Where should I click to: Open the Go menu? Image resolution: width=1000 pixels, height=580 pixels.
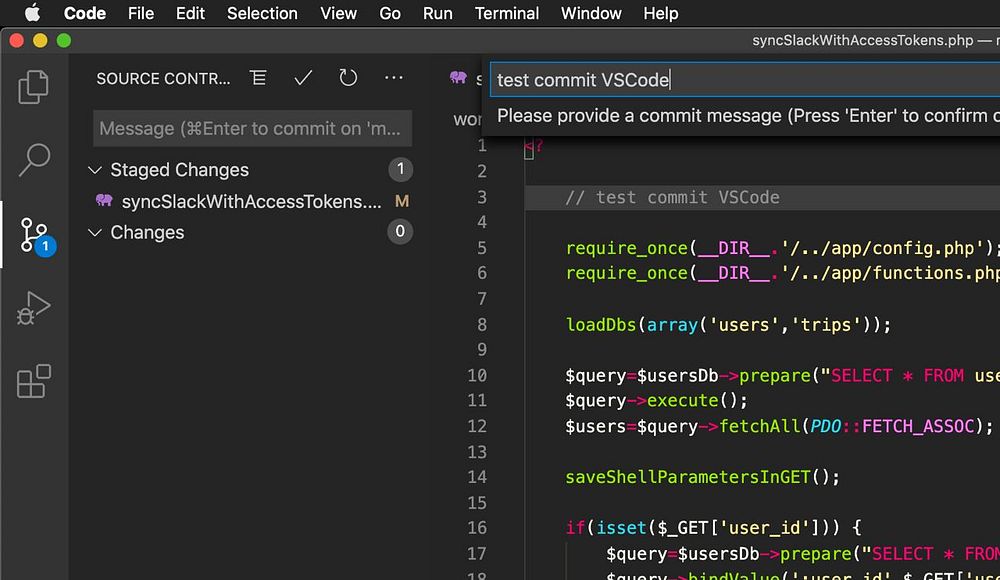click(390, 13)
